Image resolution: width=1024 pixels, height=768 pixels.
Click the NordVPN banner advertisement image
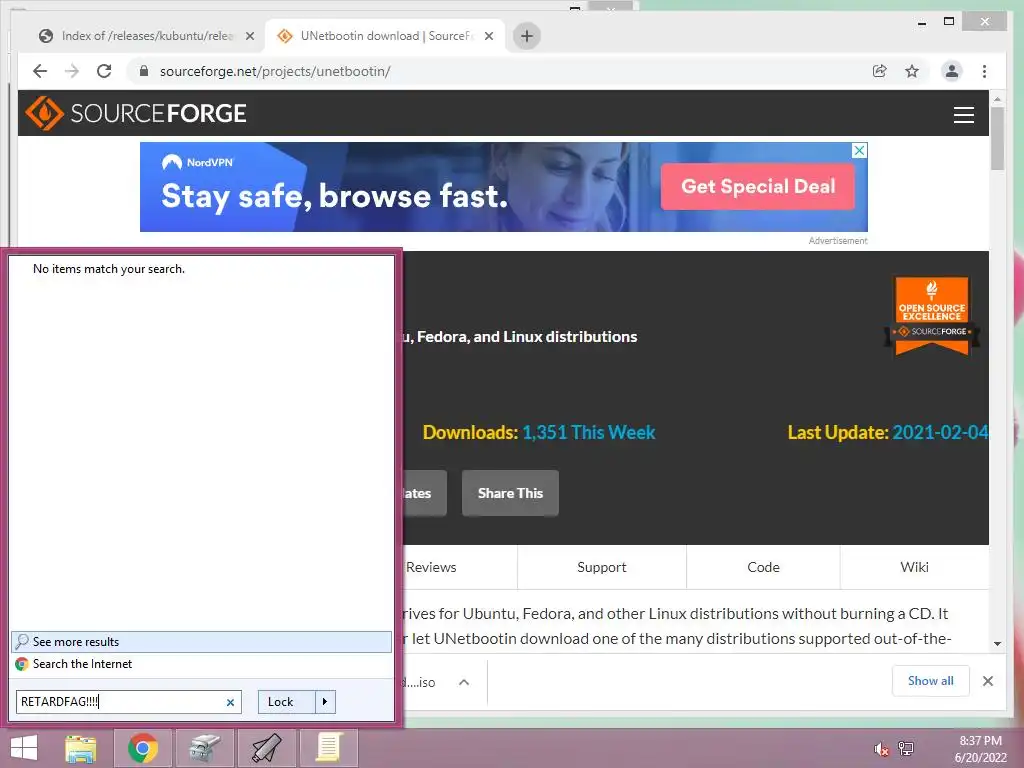click(x=504, y=187)
